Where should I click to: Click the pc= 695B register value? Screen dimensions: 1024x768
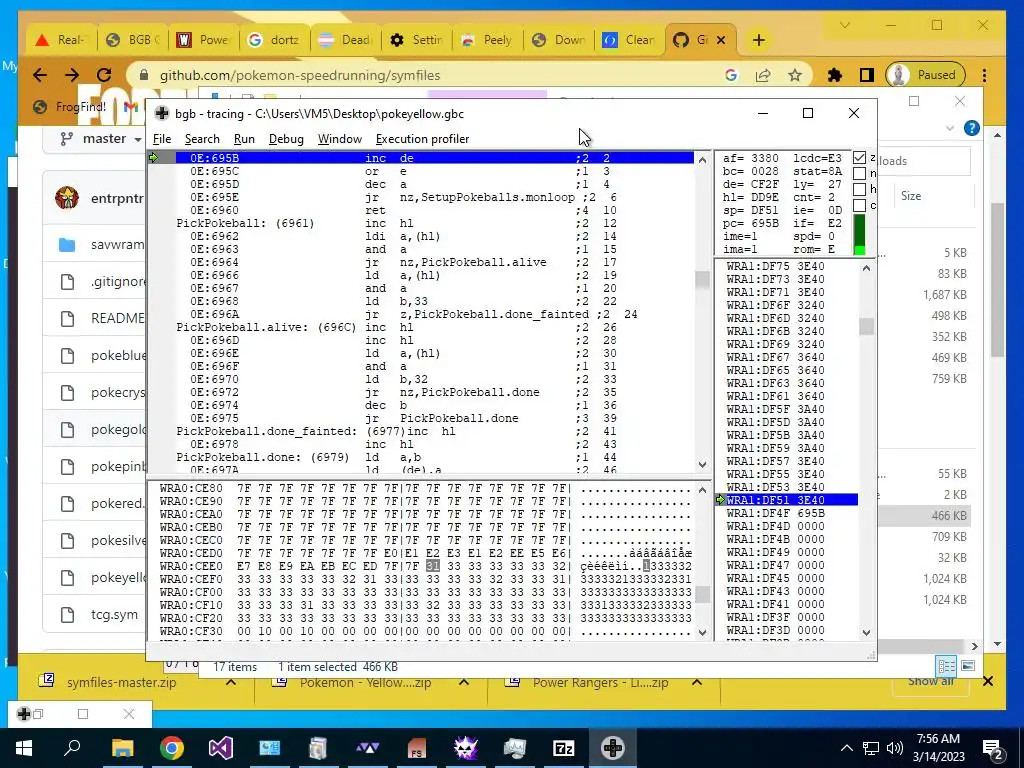pyautogui.click(x=750, y=223)
